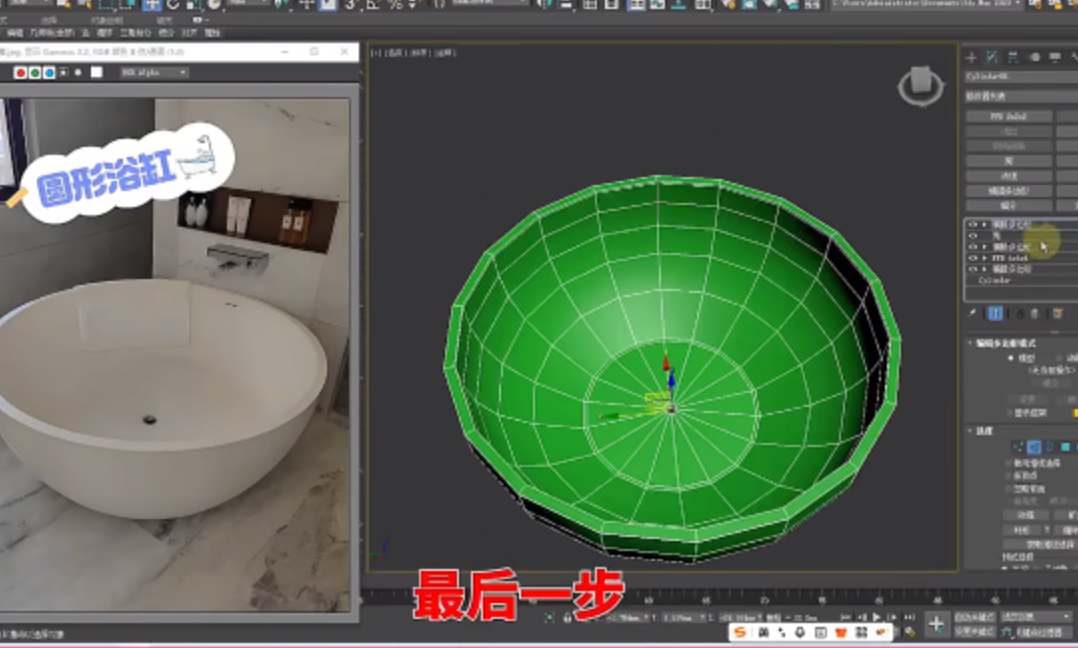This screenshot has width=1078, height=648.
Task: Click the Sogou input method logo
Action: 740,632
